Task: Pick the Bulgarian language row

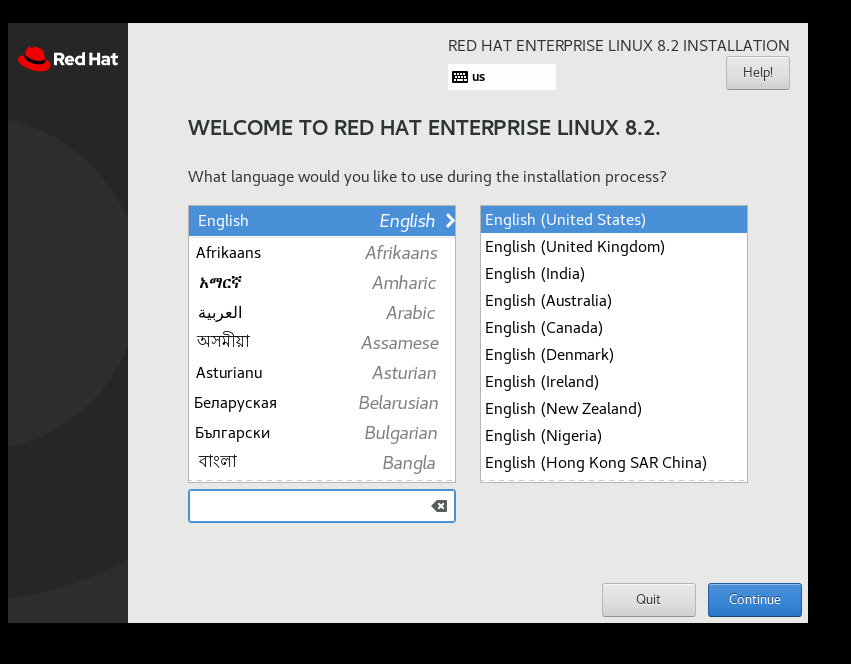Action: 322,433
